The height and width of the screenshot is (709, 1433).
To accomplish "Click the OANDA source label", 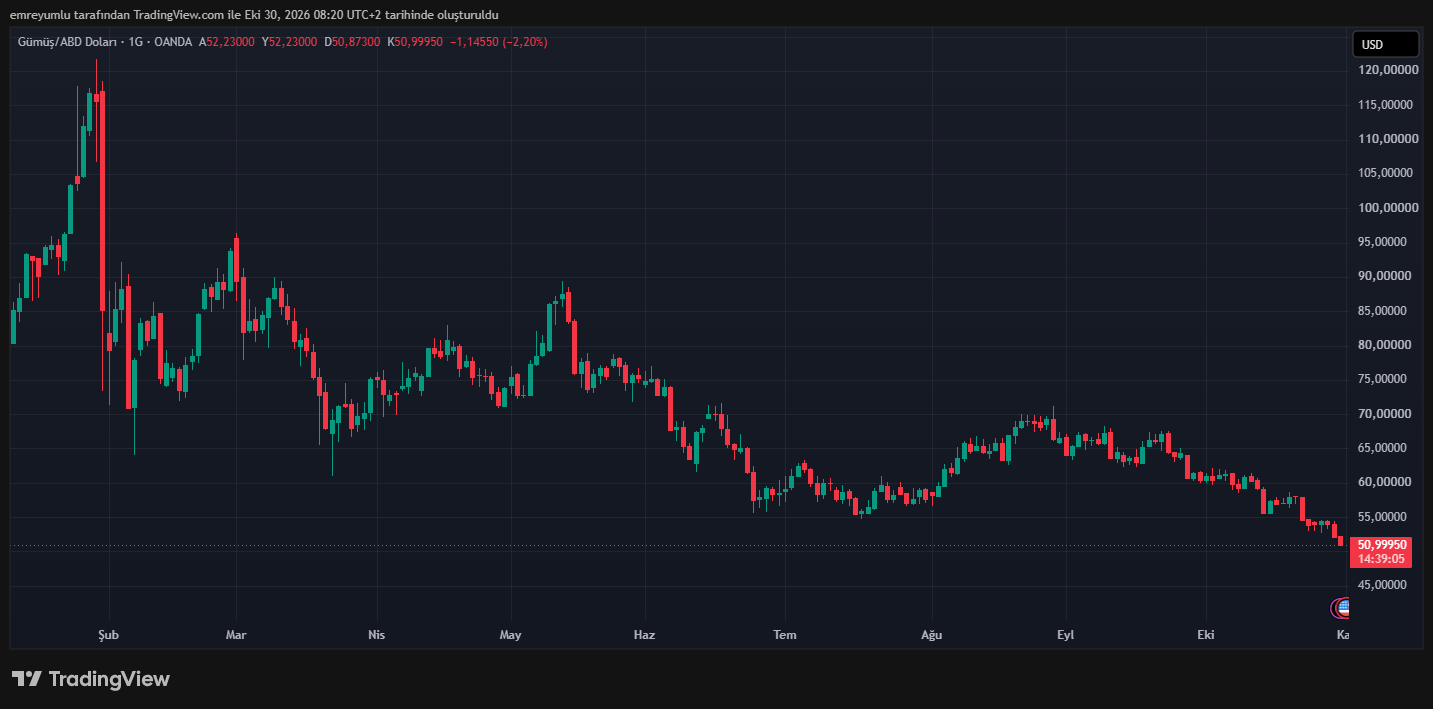I will (173, 42).
